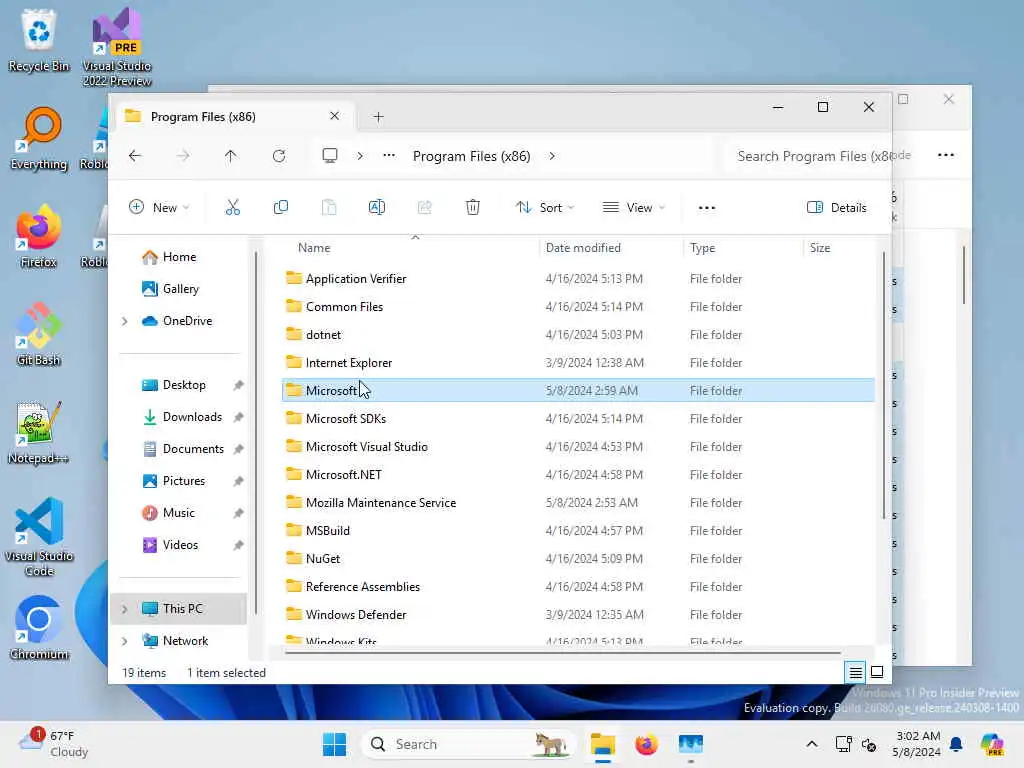
Task: Click the computer icon in address bar
Action: (x=330, y=156)
